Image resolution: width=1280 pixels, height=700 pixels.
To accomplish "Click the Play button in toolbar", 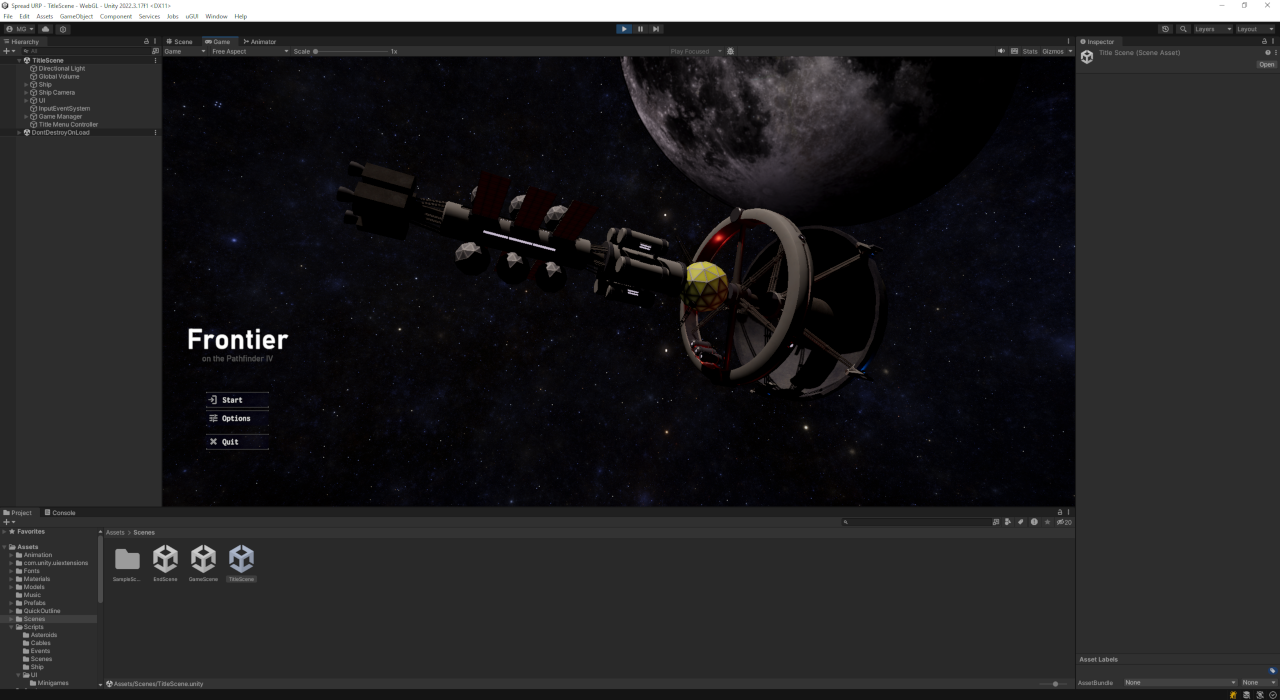I will (x=624, y=29).
